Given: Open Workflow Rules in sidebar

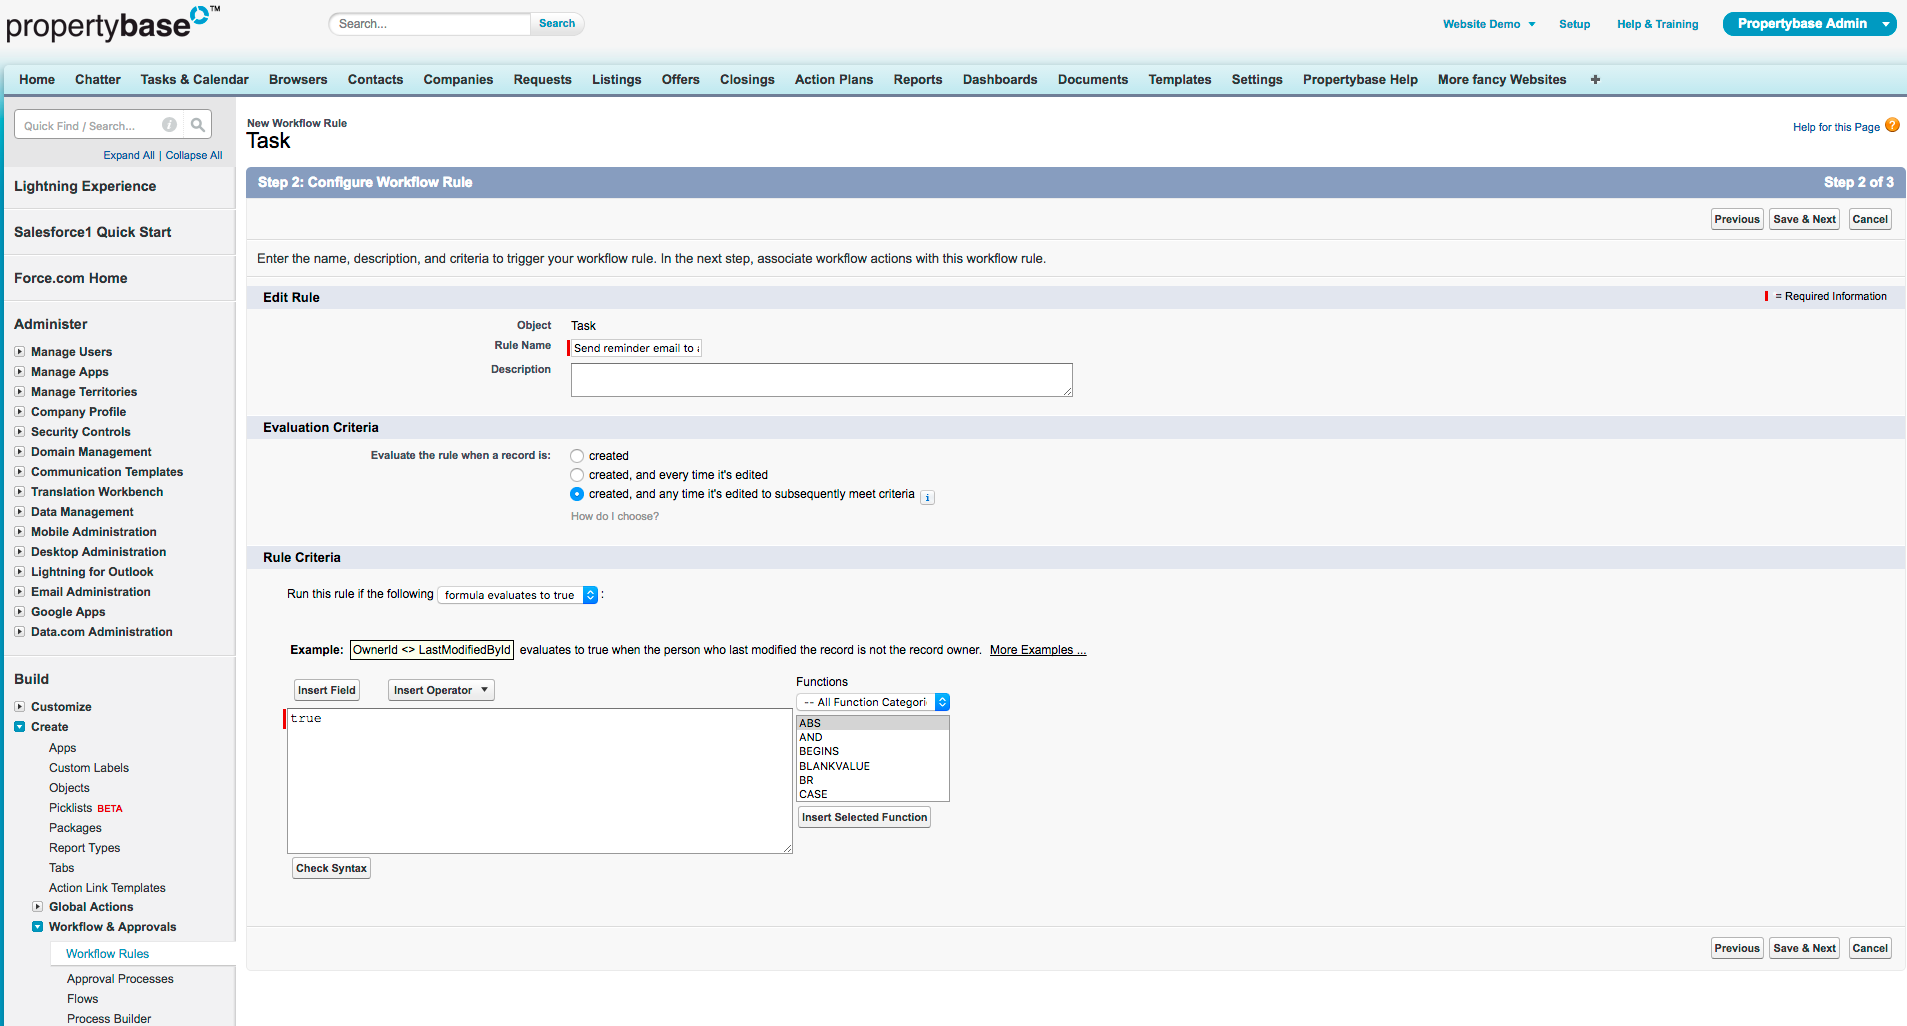Looking at the screenshot, I should pos(107,954).
